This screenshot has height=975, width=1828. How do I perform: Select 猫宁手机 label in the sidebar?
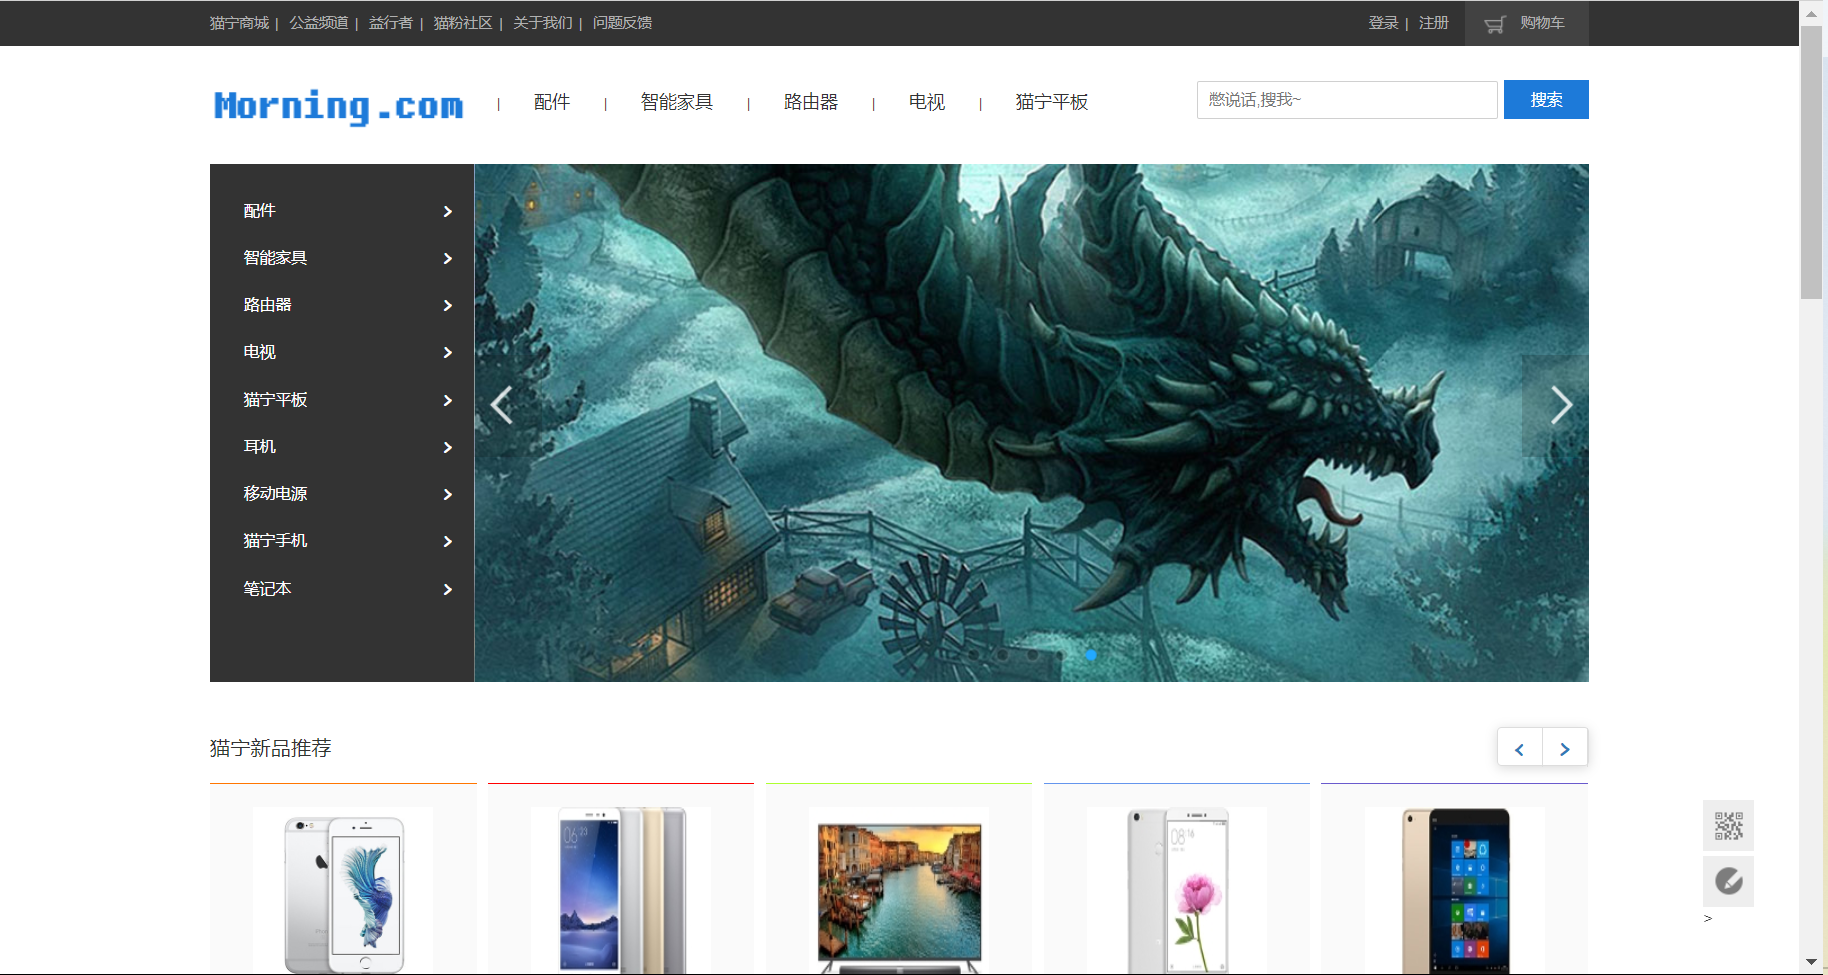(276, 541)
